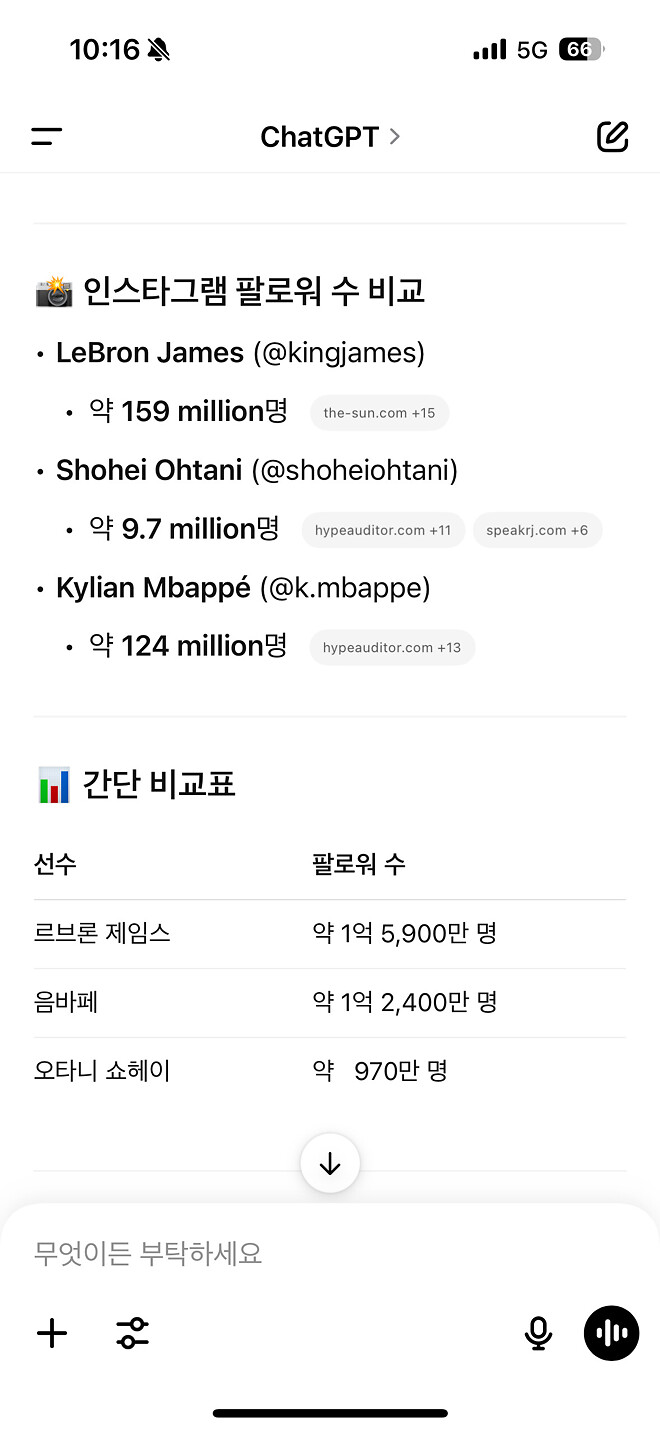Jump to latest message with down arrow

coord(330,1163)
